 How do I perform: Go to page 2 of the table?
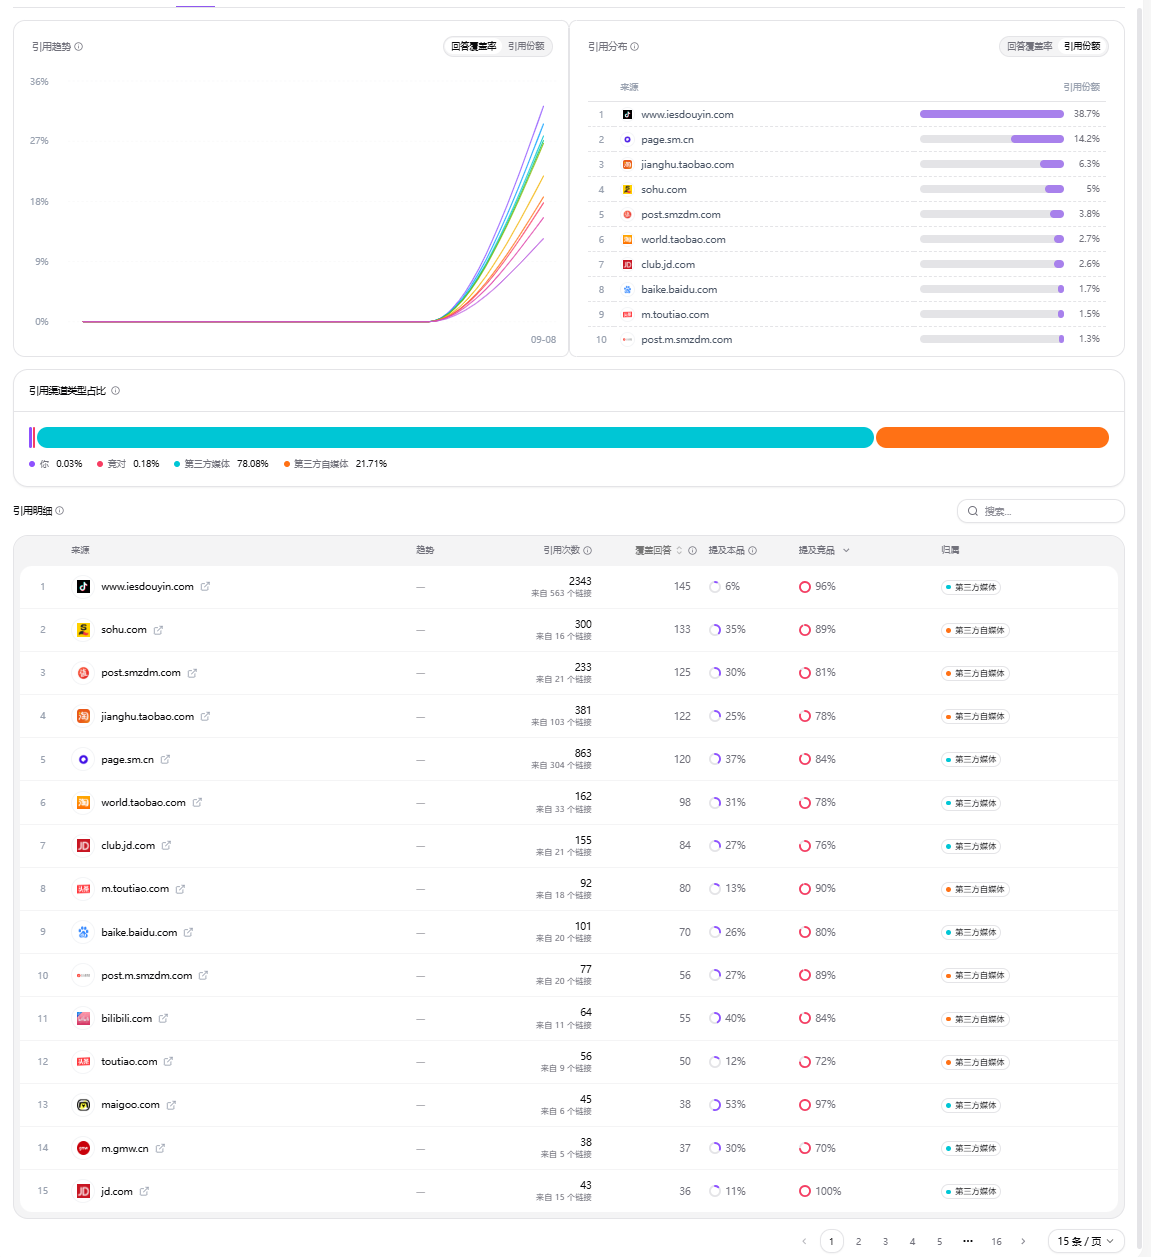coord(858,1241)
